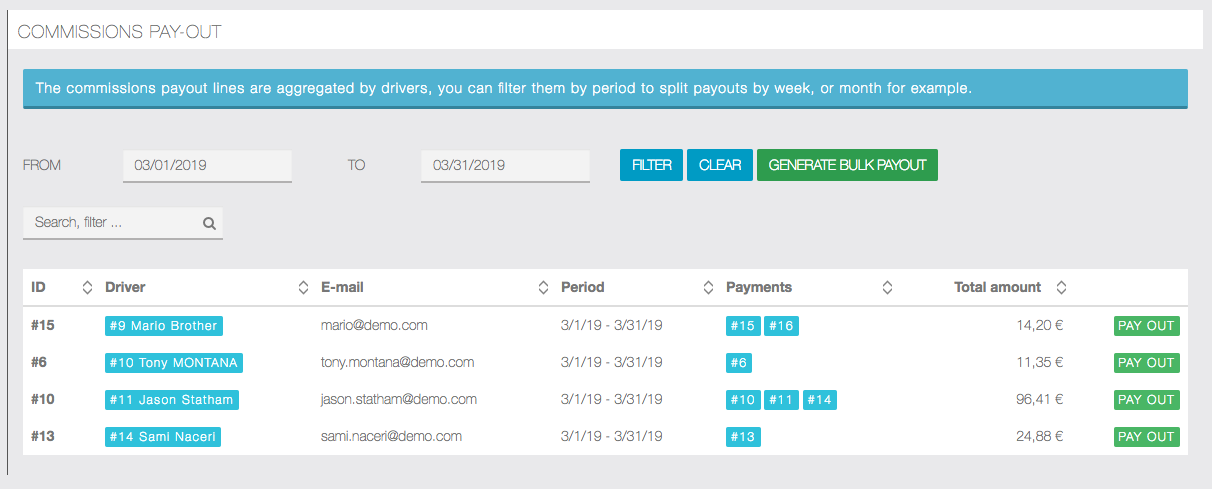
Task: Sort by Total amount column arrows
Action: pyautogui.click(x=1061, y=288)
